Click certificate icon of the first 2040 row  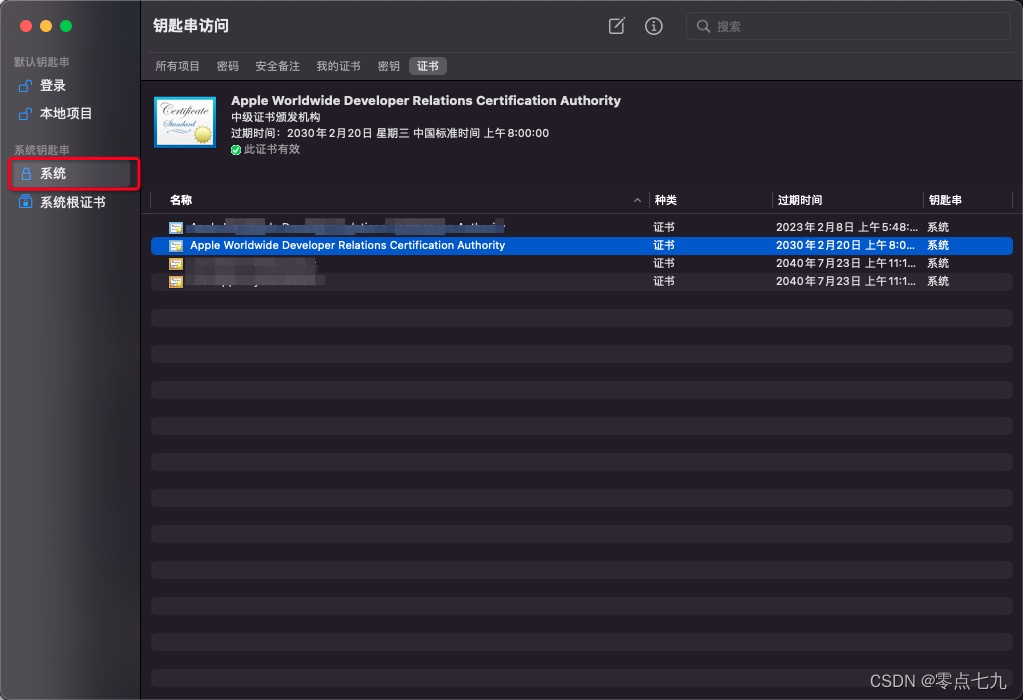click(176, 264)
